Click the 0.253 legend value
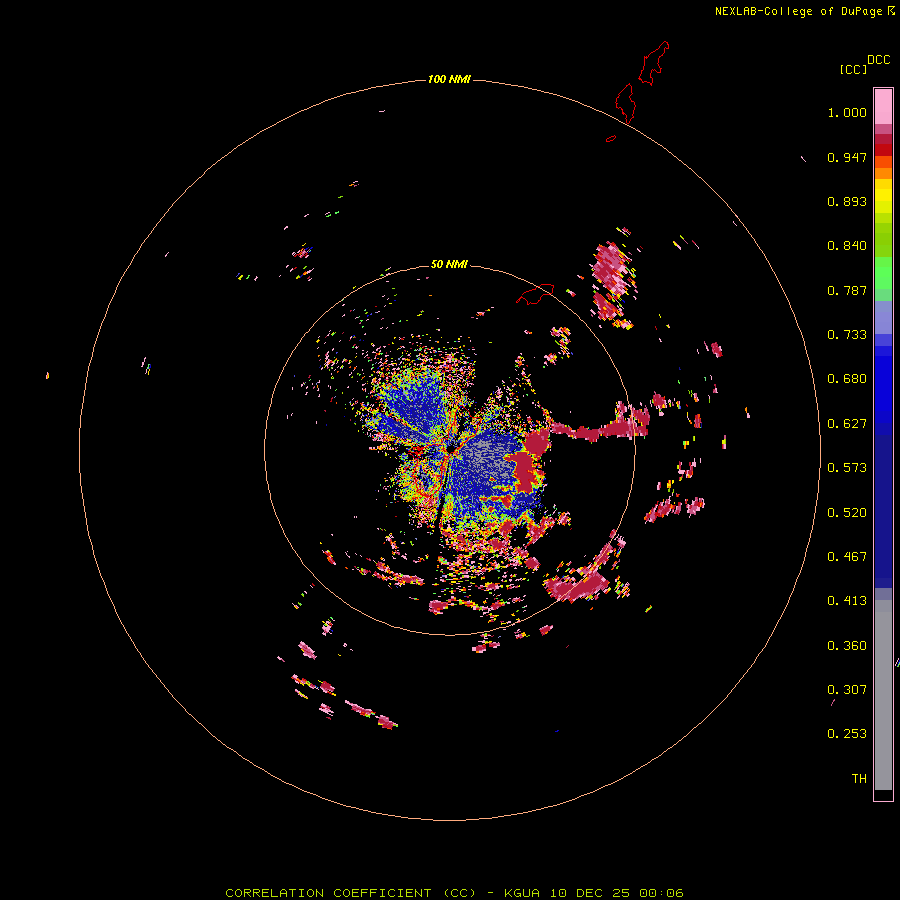This screenshot has height=900, width=900. 847,734
